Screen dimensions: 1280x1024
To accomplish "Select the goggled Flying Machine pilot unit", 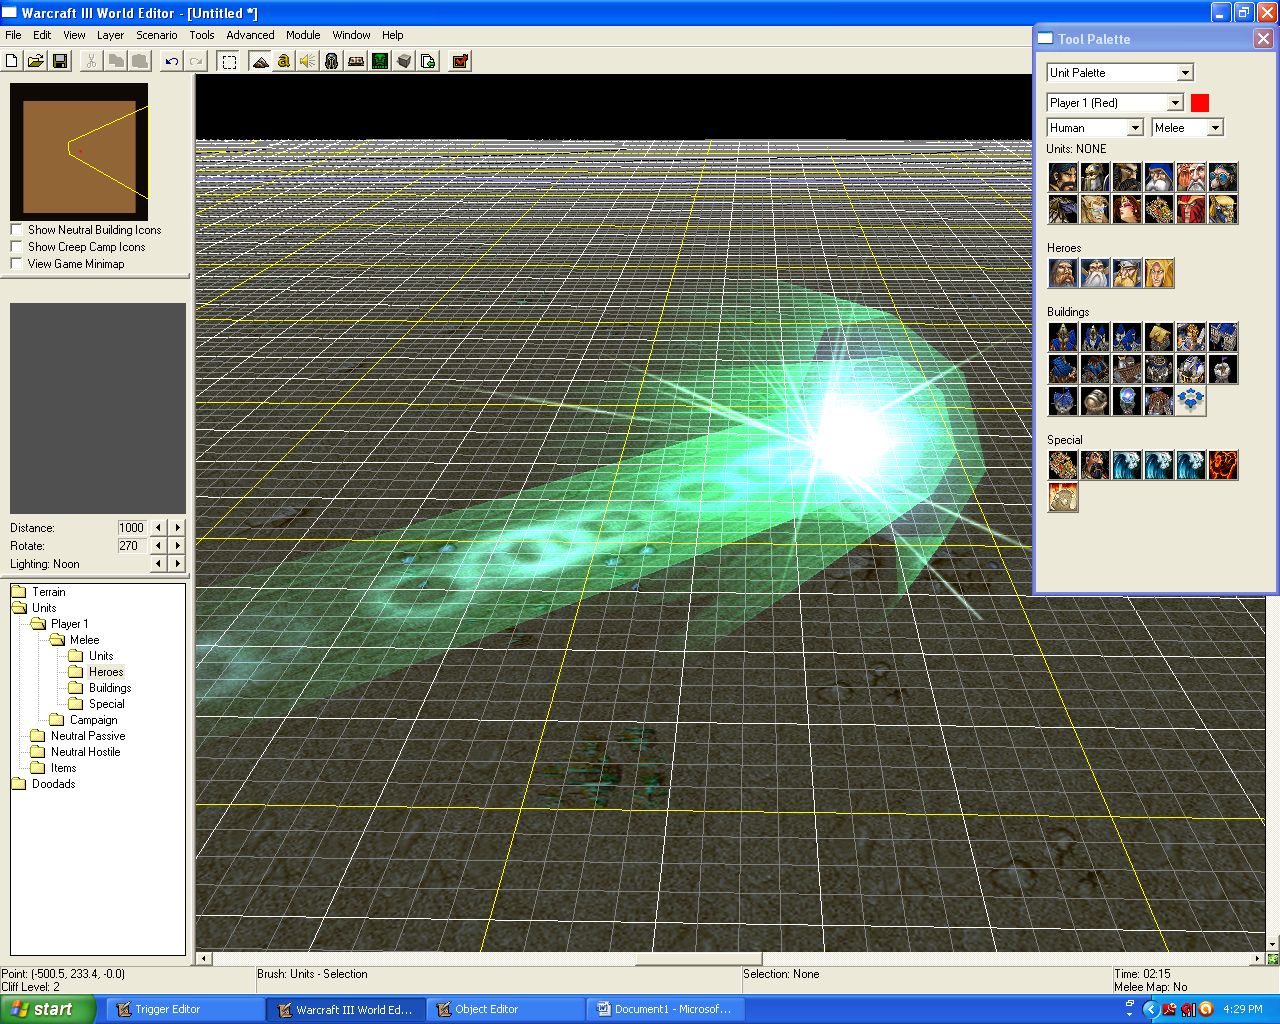I will (x=1223, y=177).
